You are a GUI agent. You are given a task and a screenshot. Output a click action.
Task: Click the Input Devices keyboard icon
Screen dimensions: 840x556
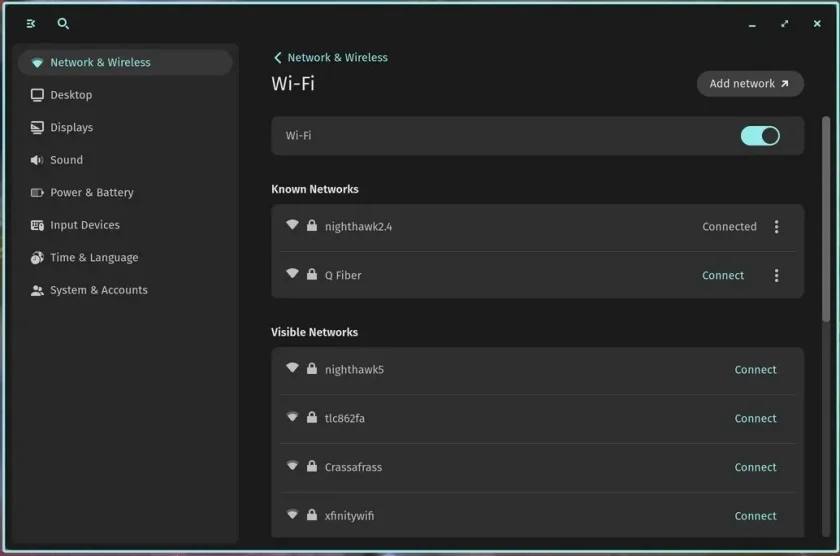coord(37,226)
